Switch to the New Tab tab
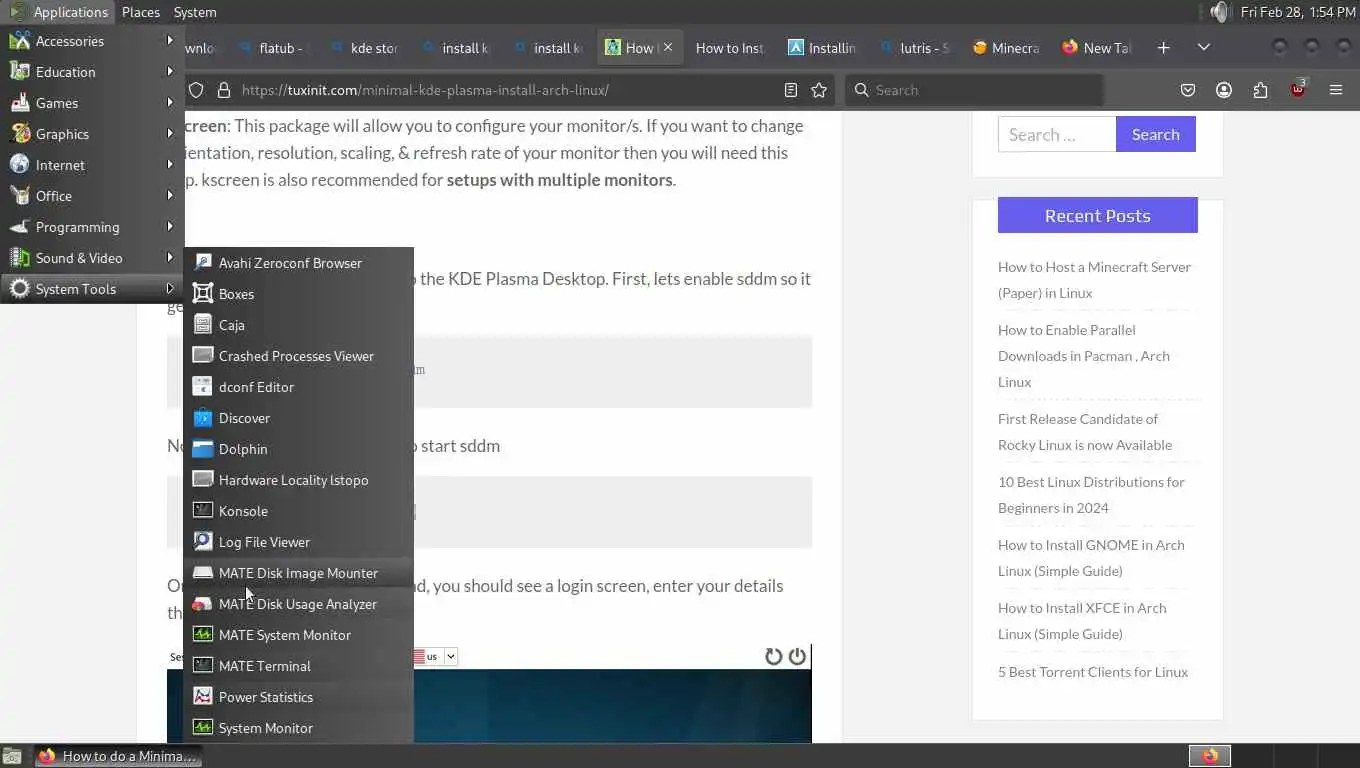This screenshot has width=1360, height=768. tap(1098, 48)
